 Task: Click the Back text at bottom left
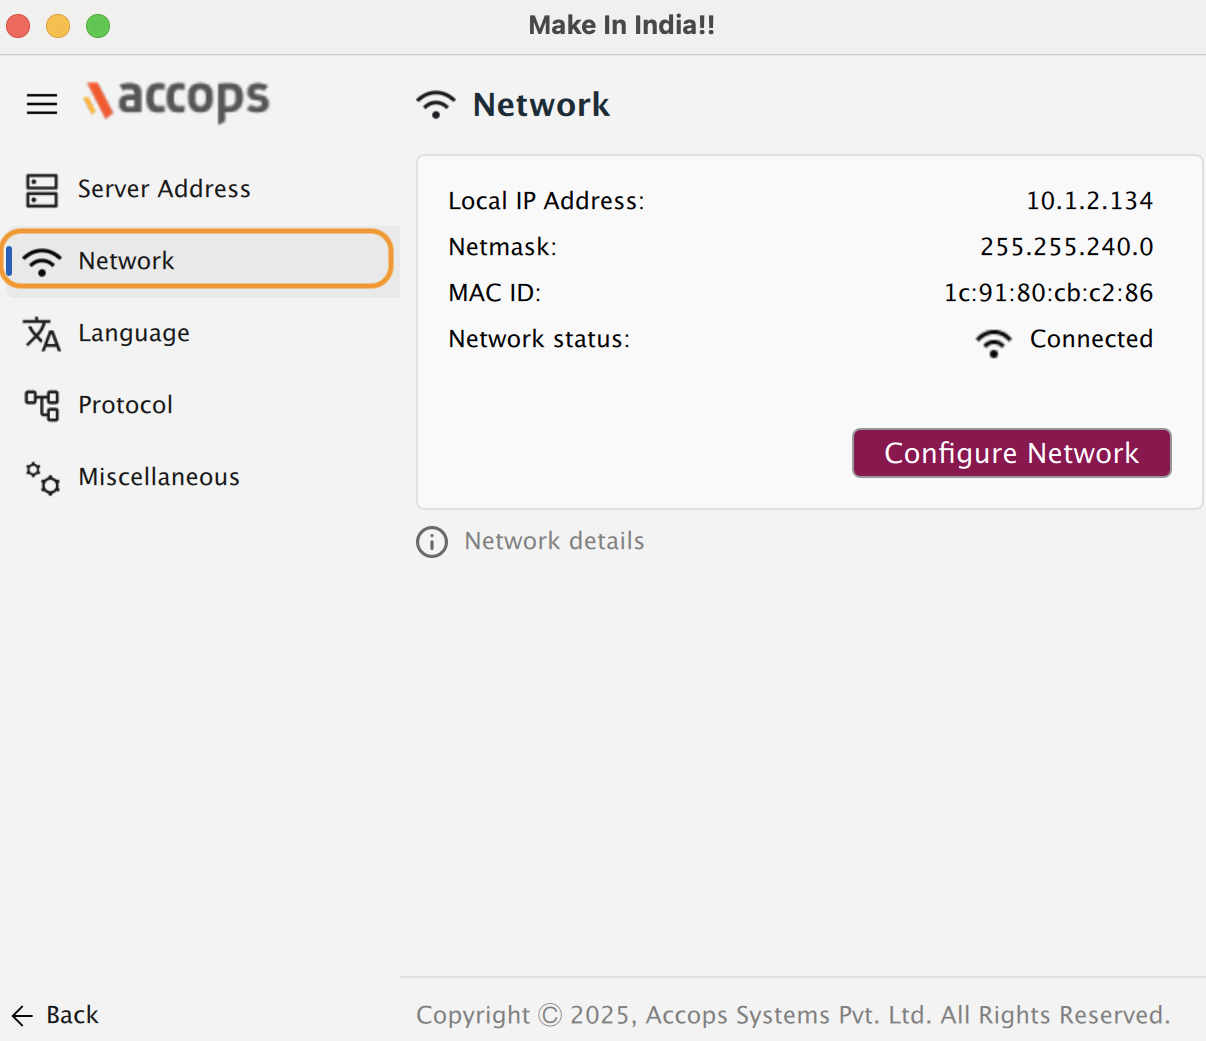click(72, 1015)
